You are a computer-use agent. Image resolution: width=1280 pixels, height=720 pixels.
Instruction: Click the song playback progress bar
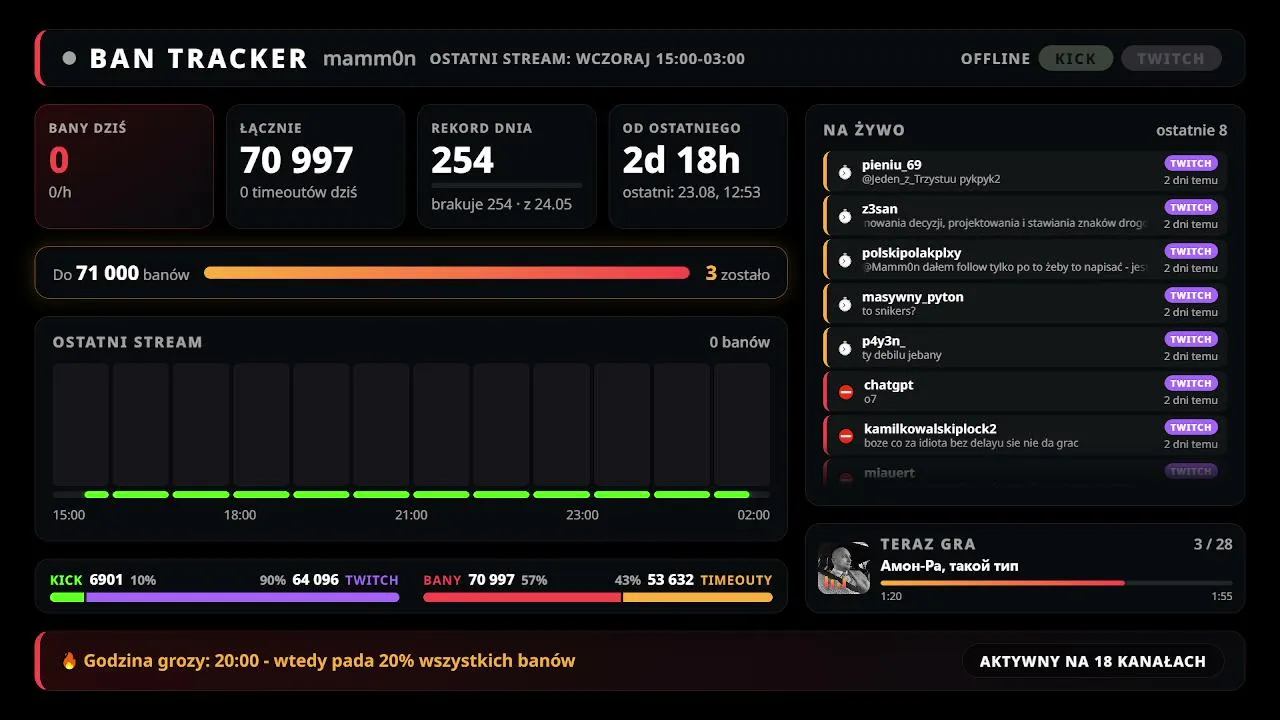tap(1056, 582)
